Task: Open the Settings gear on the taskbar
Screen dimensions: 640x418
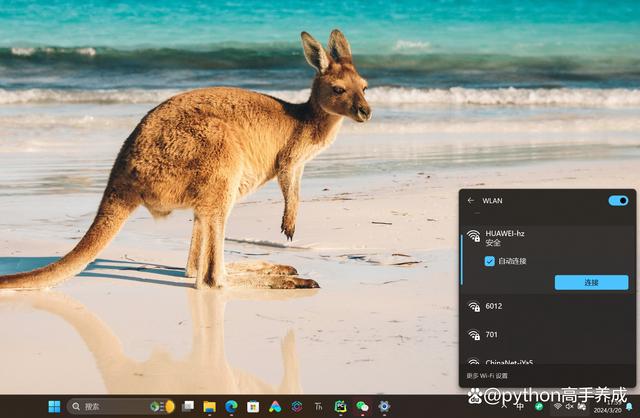Action: (384, 407)
